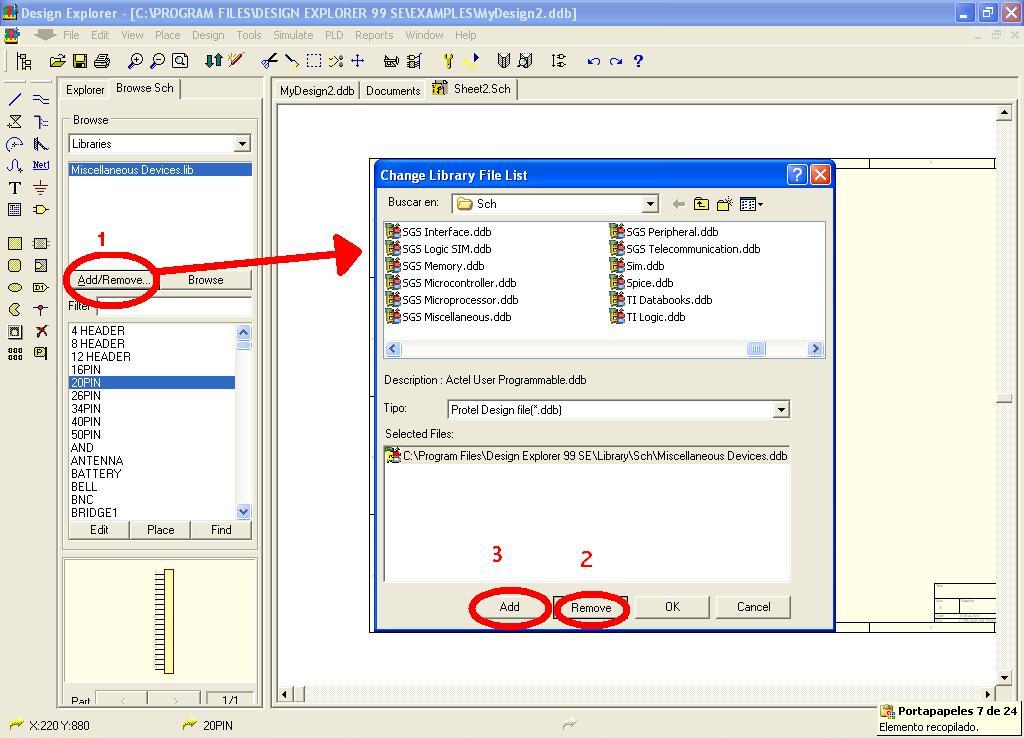Screen dimensions: 1024x738
Task: Open the Simulate menu
Action: [293, 35]
